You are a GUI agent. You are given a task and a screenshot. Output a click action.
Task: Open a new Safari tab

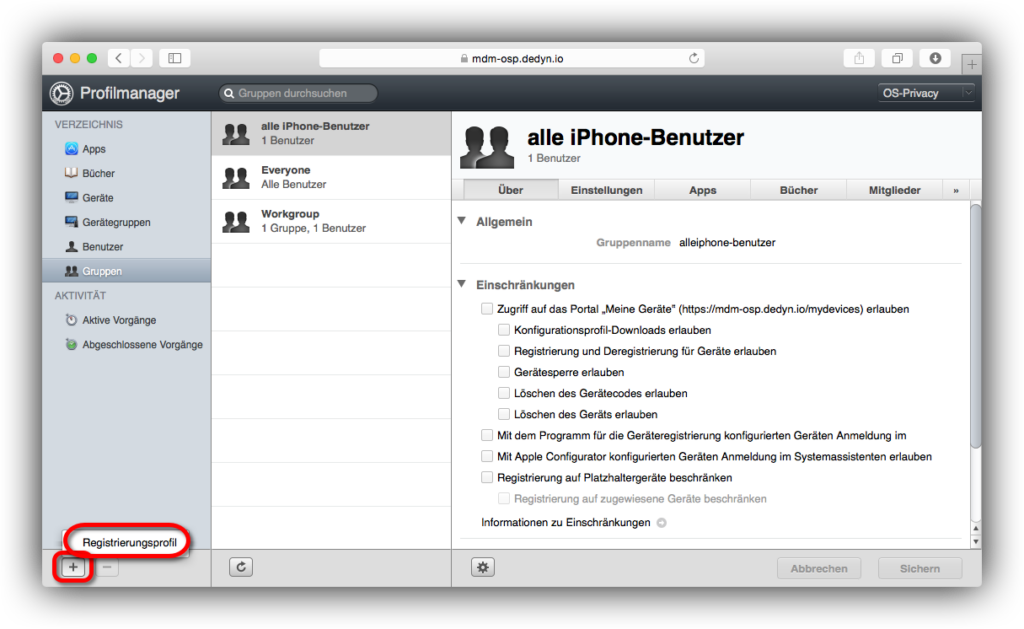972,64
